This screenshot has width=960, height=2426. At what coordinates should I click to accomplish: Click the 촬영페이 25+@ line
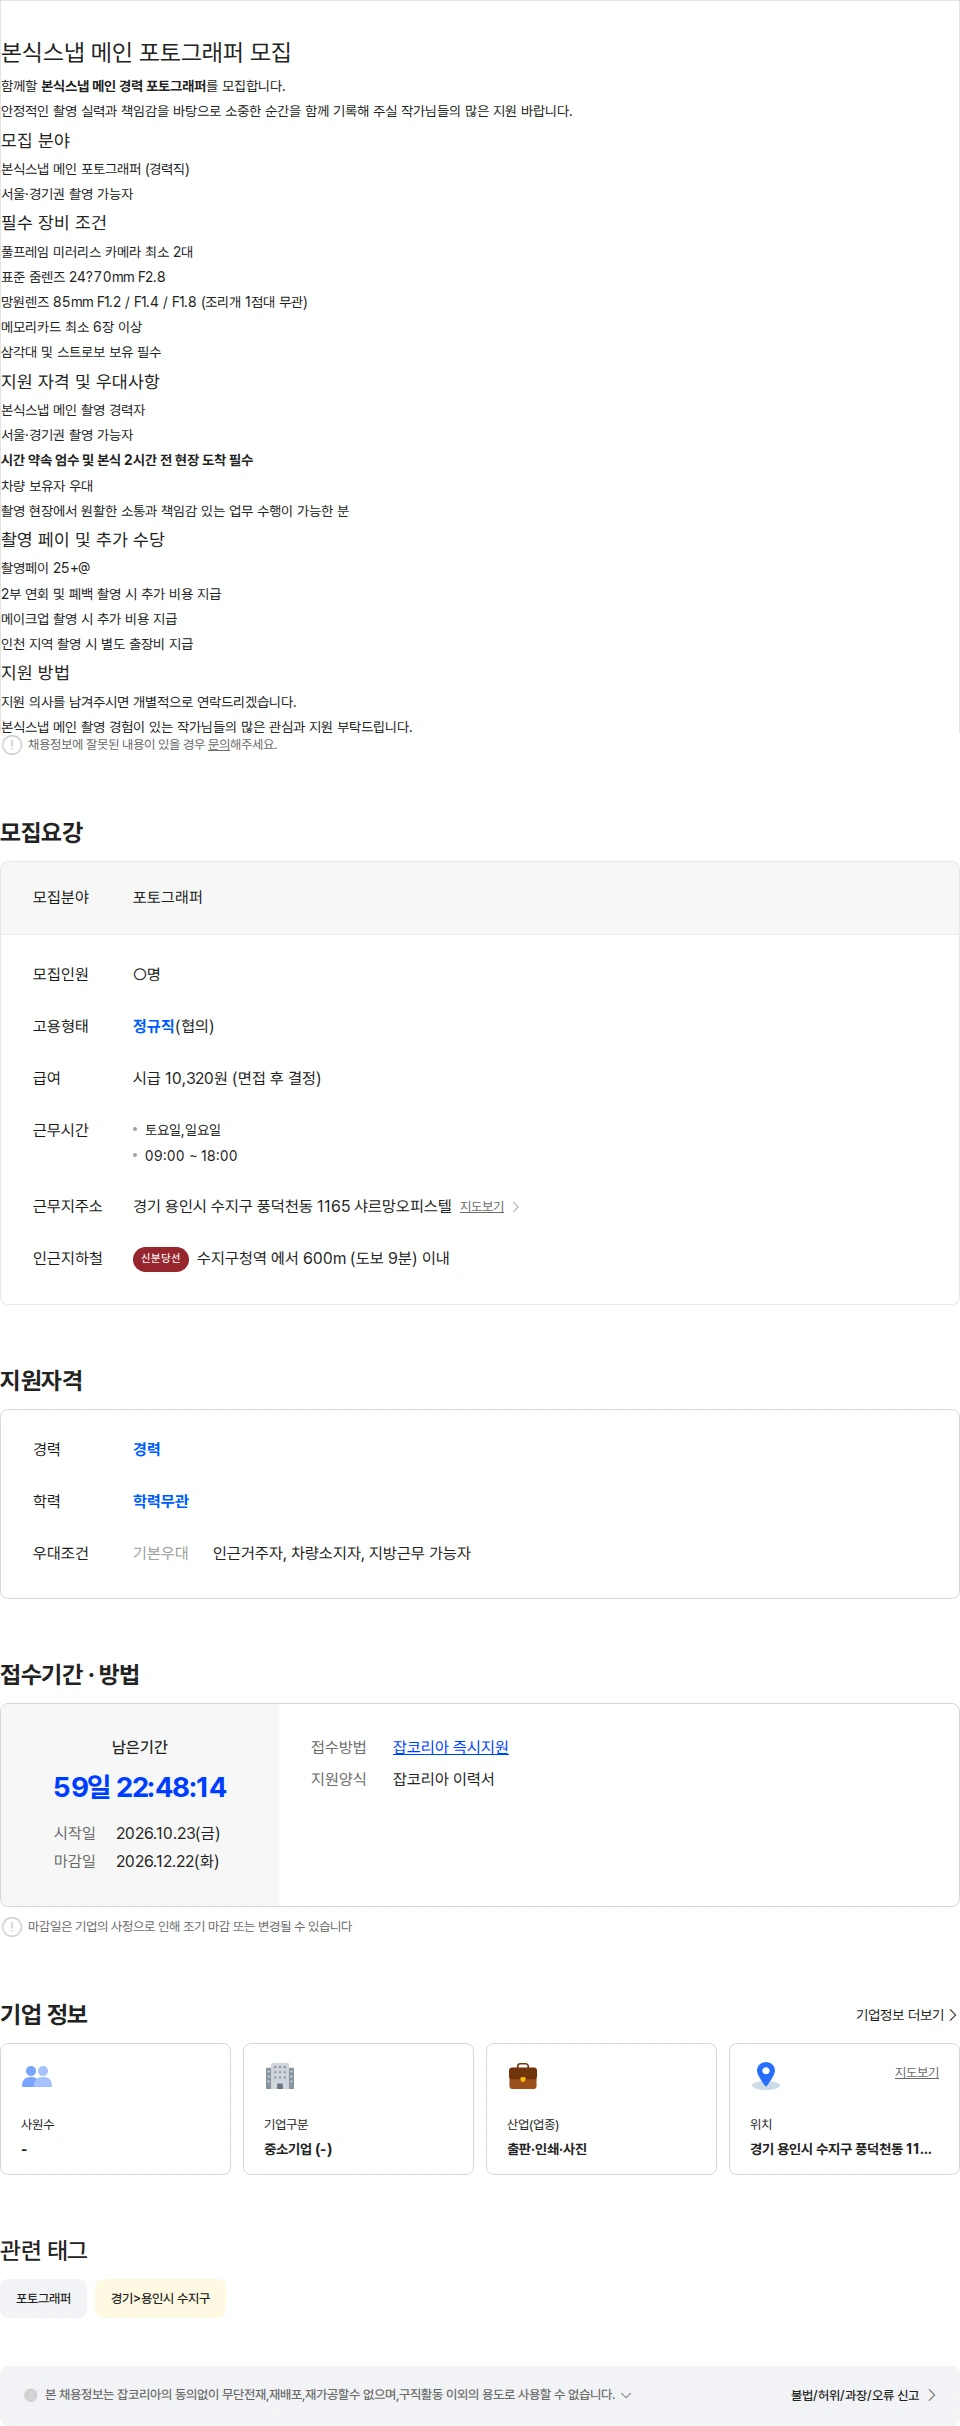(46, 568)
